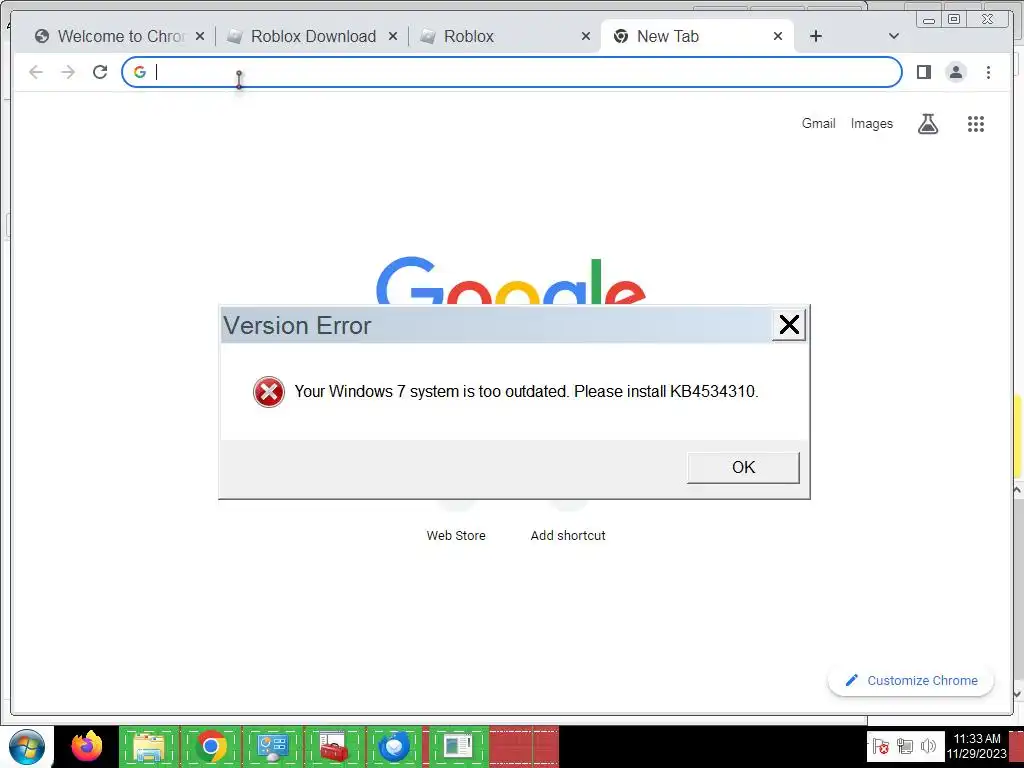Close the New Tab tab
Viewport: 1024px width, 768px height.
[778, 37]
